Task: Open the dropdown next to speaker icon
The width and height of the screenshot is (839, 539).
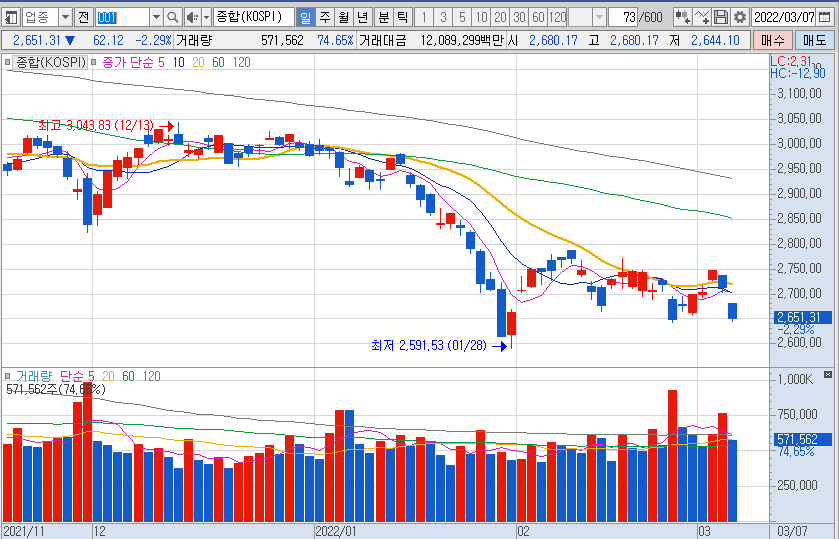Action: pyautogui.click(x=207, y=17)
